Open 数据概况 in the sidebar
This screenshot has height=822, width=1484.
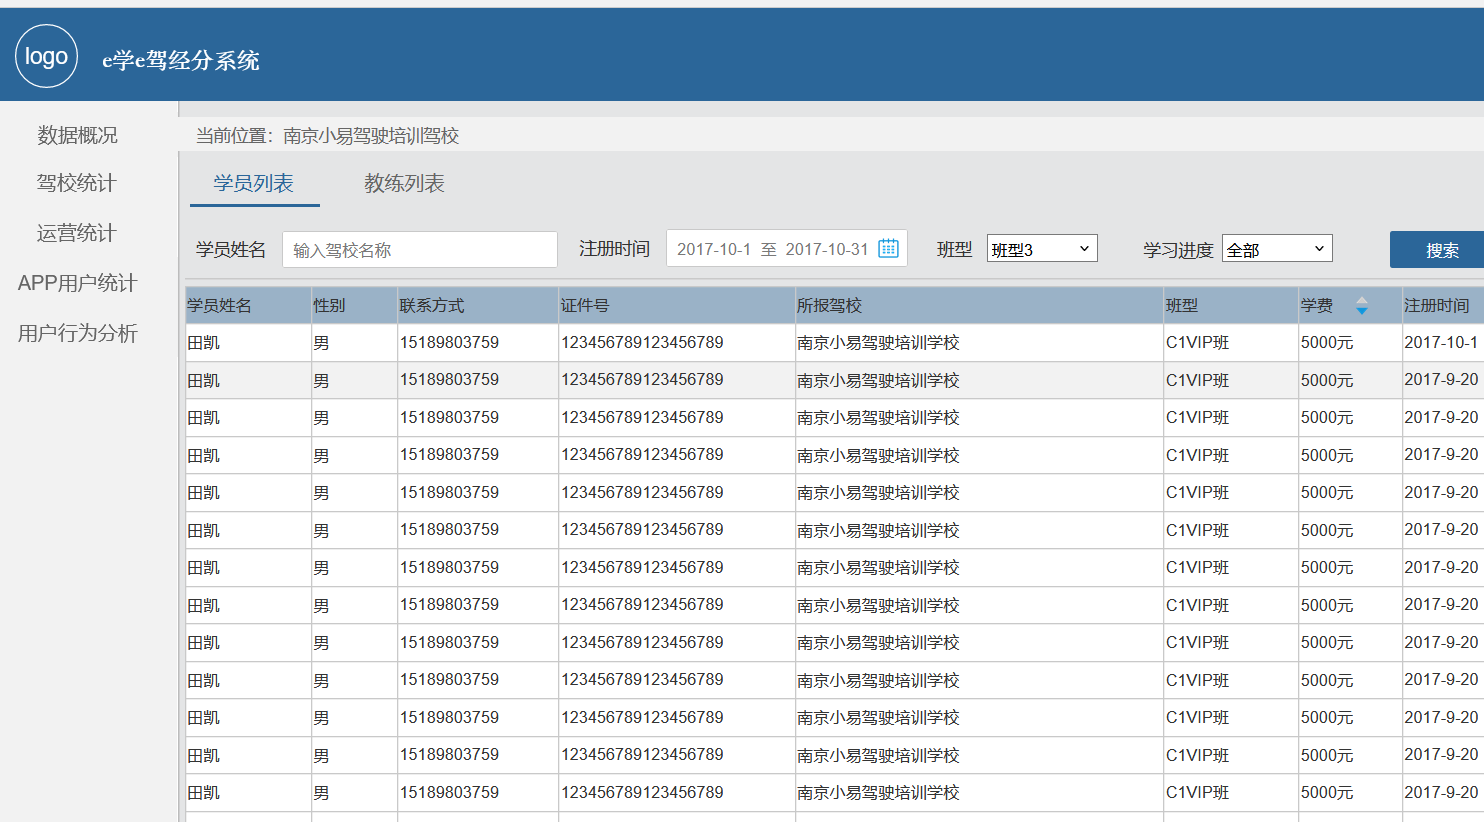pos(77,135)
